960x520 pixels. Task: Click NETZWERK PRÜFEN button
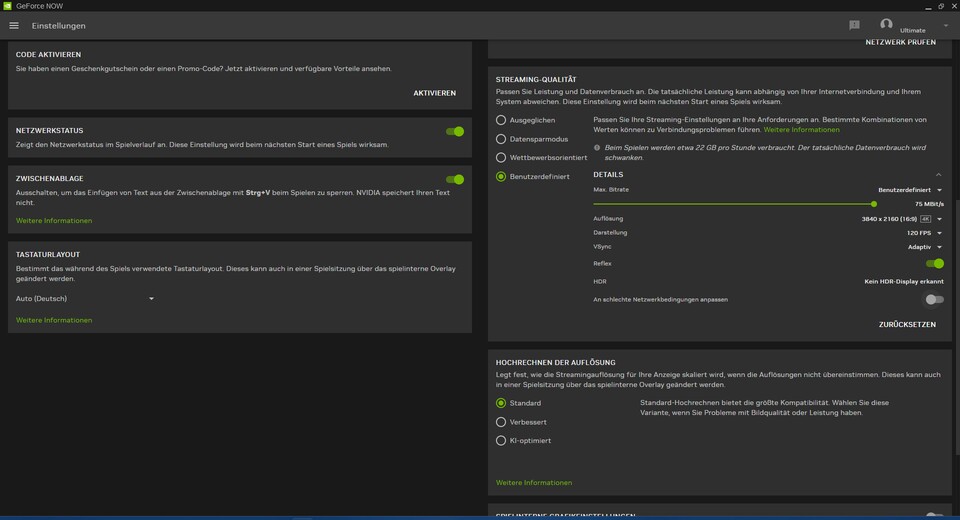(x=900, y=42)
